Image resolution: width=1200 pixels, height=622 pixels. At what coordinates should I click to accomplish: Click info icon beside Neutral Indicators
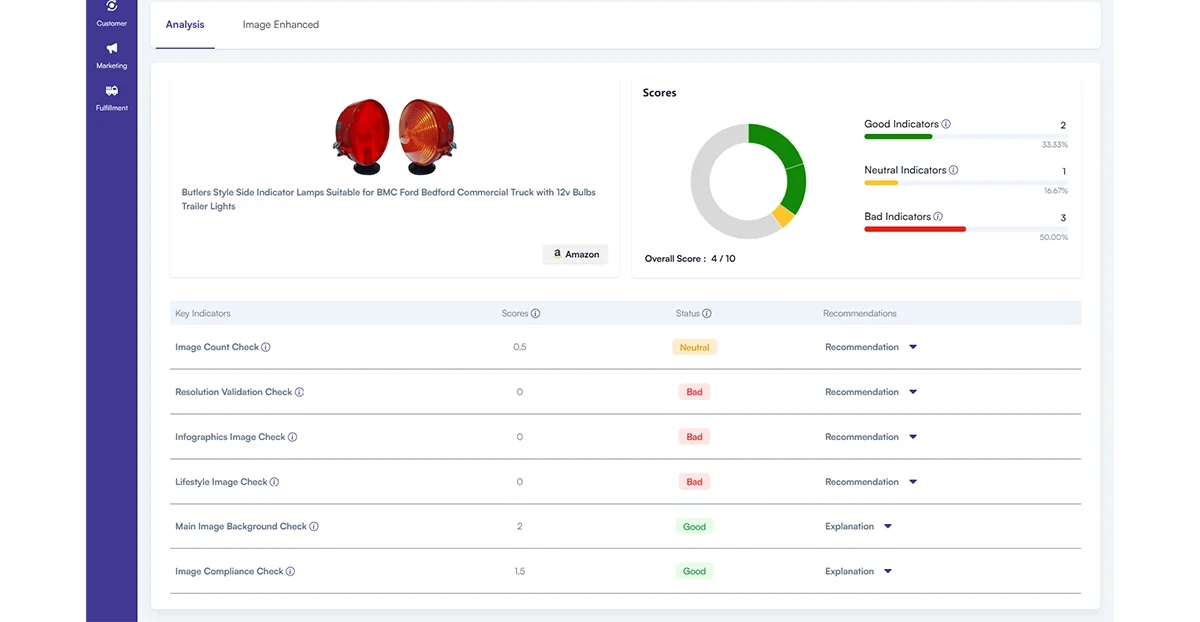(953, 170)
